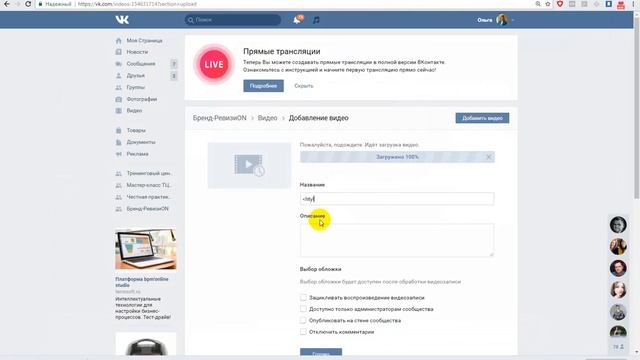Click the VK logo in header
Screen dimensions: 640x360
click(x=122, y=20)
